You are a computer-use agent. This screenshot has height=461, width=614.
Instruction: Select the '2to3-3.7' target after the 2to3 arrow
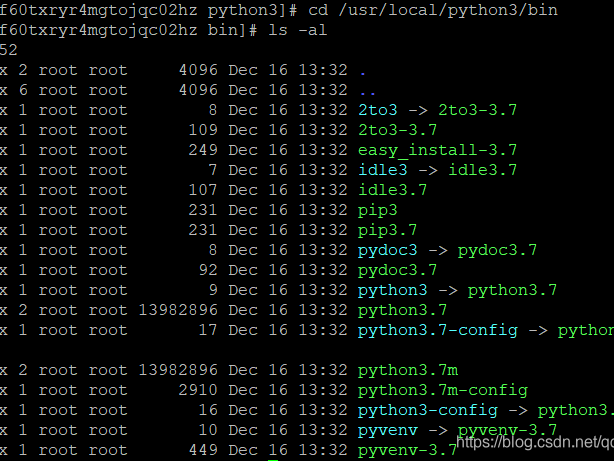point(478,110)
